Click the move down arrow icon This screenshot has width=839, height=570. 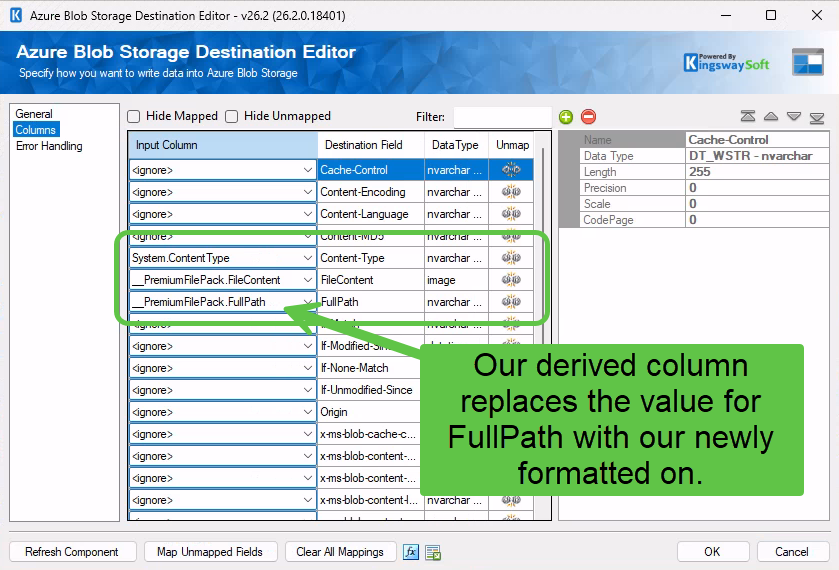(x=794, y=116)
